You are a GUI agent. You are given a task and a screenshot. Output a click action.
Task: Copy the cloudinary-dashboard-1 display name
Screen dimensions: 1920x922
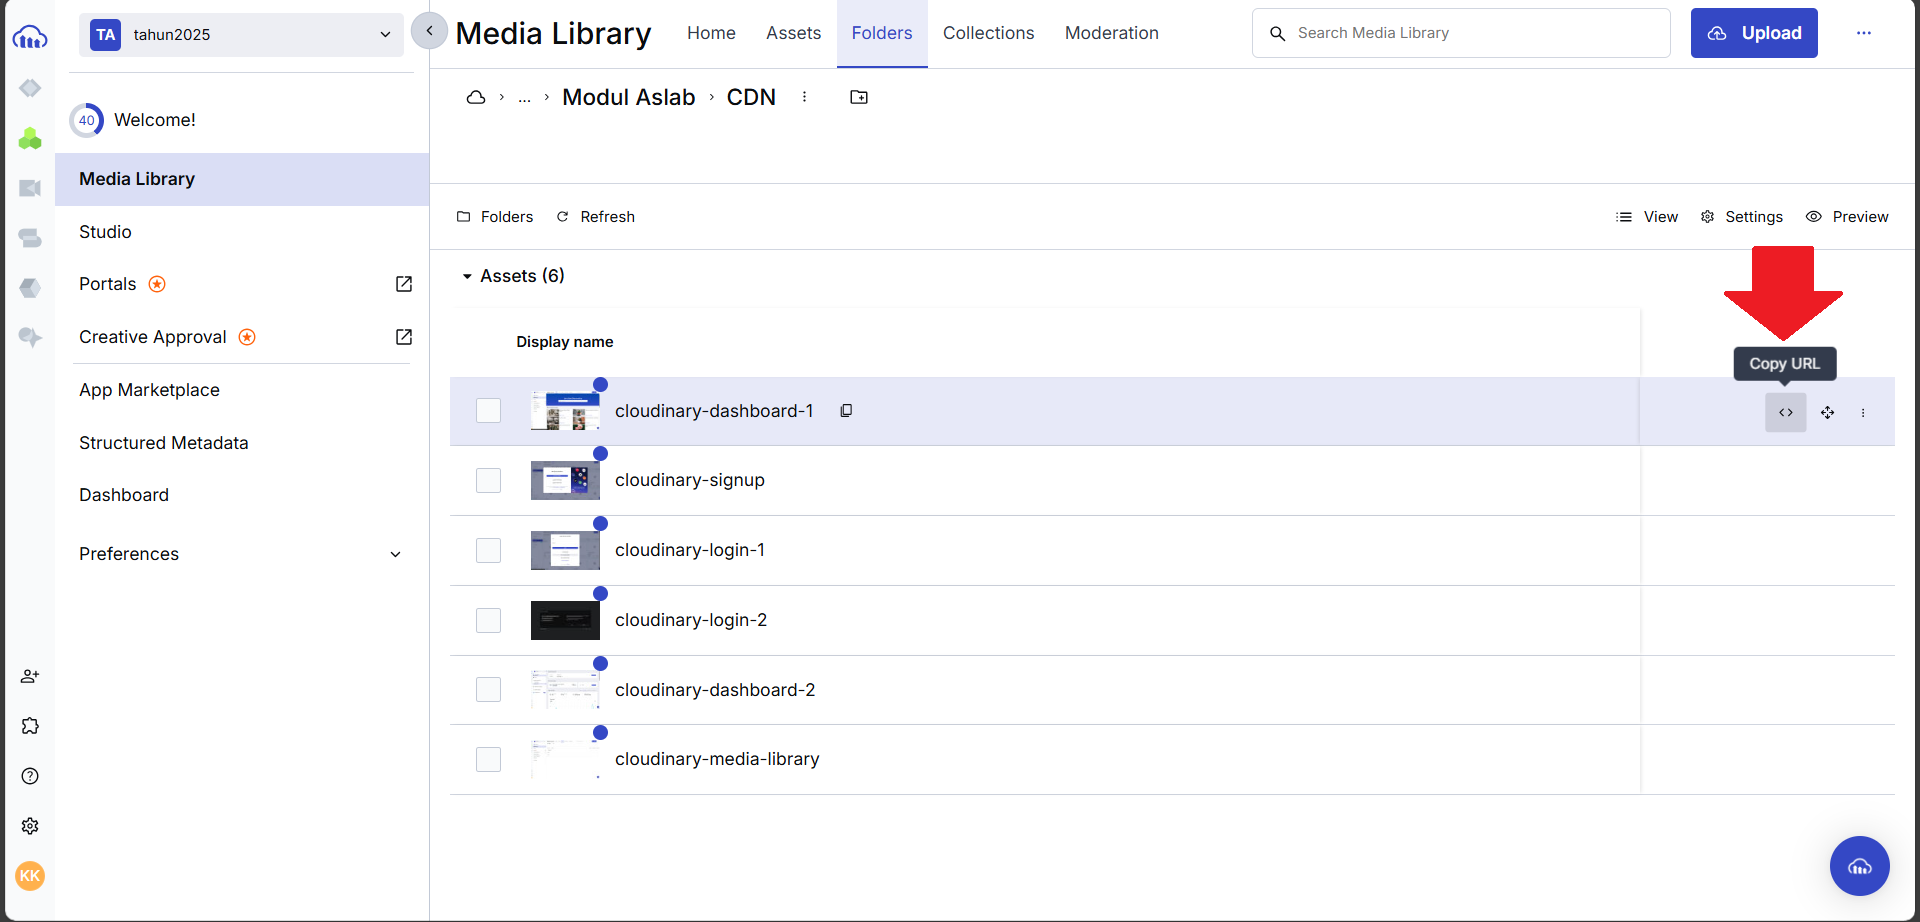(x=846, y=411)
